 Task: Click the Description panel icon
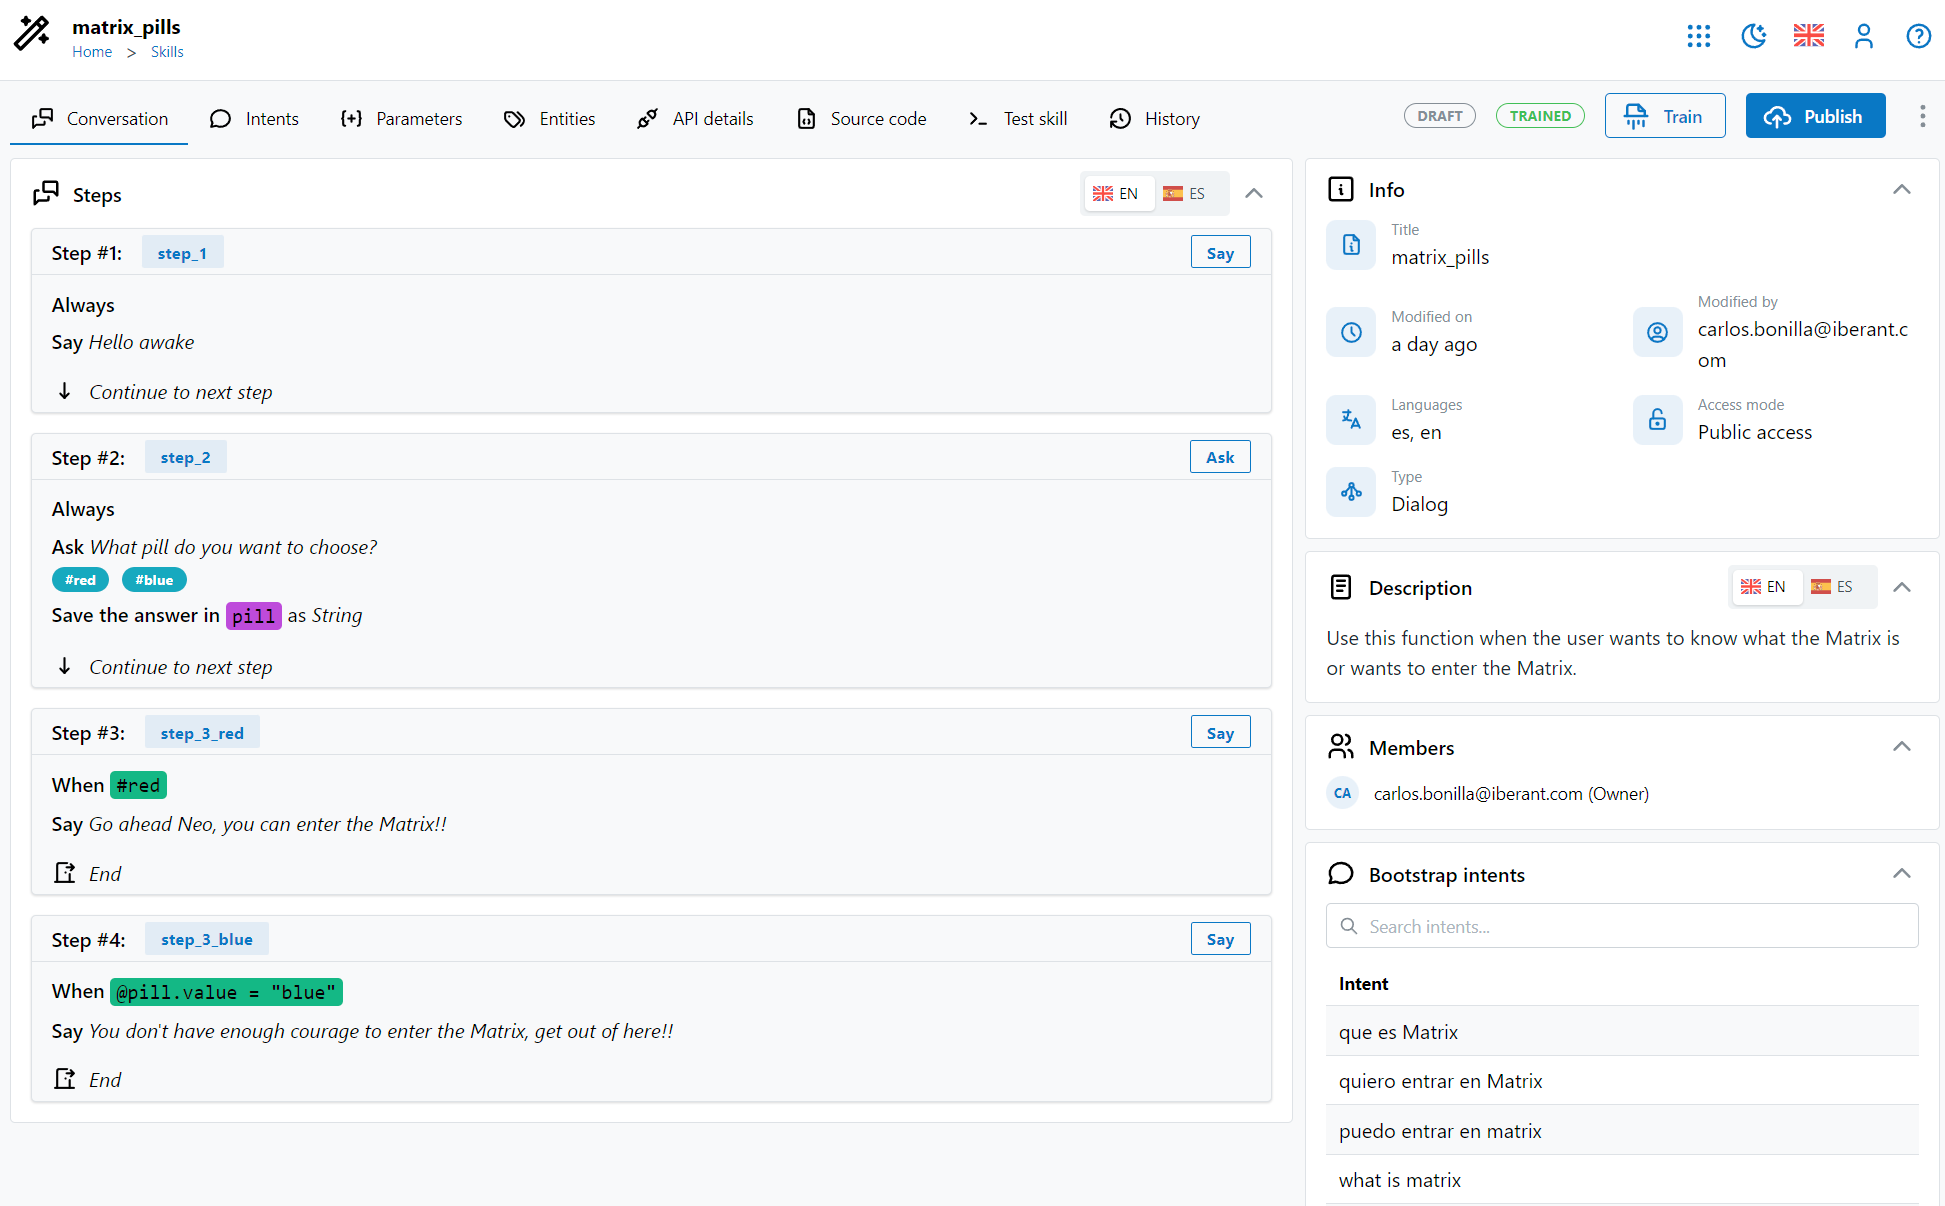point(1341,587)
